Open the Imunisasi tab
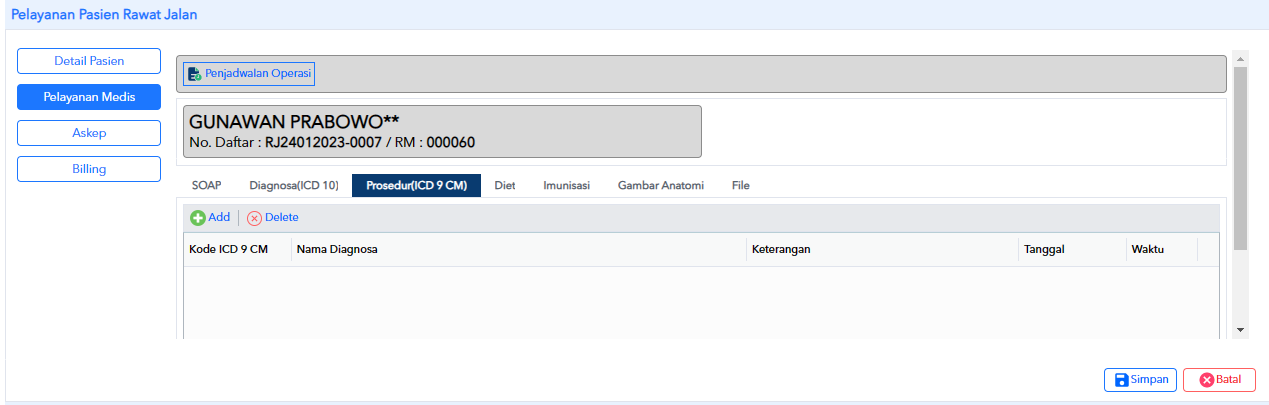Image resolution: width=1269 pixels, height=405 pixels. (x=566, y=186)
